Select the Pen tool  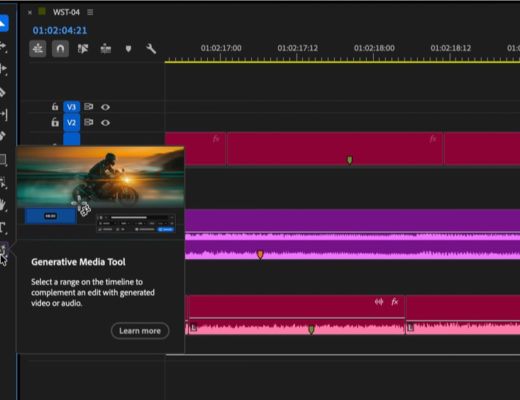[x=3, y=136]
